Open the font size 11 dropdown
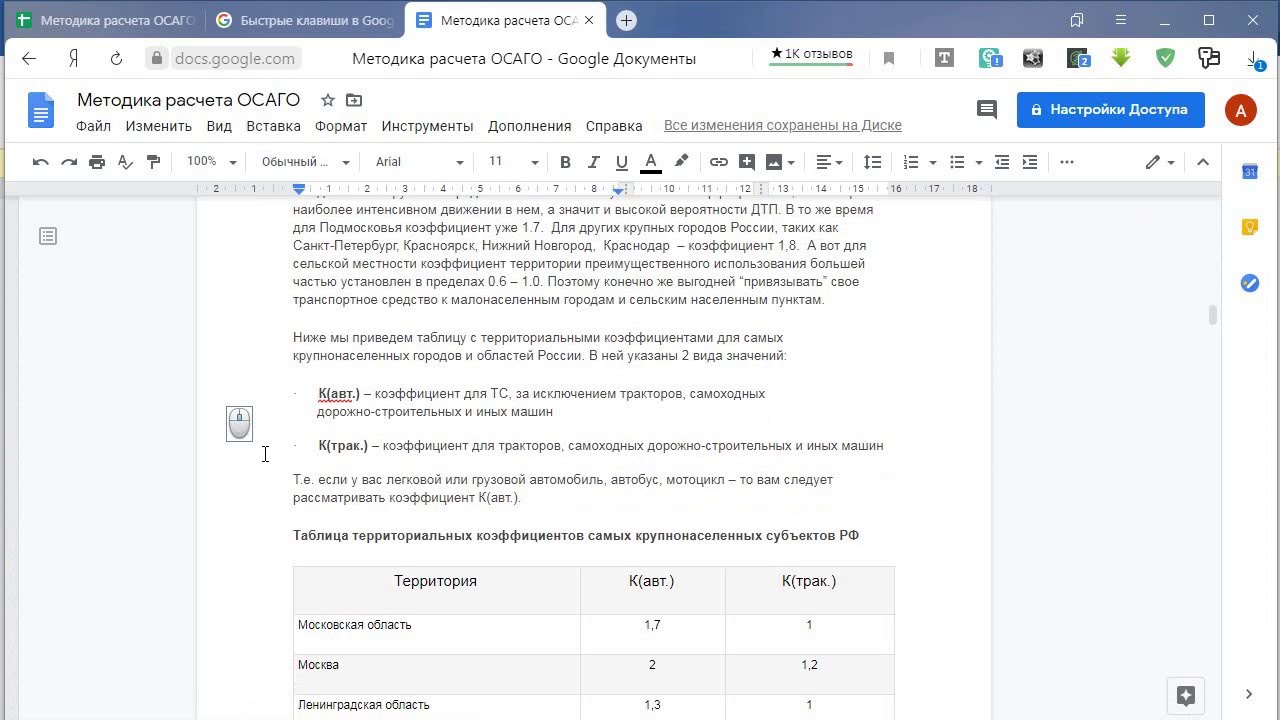 [x=513, y=162]
